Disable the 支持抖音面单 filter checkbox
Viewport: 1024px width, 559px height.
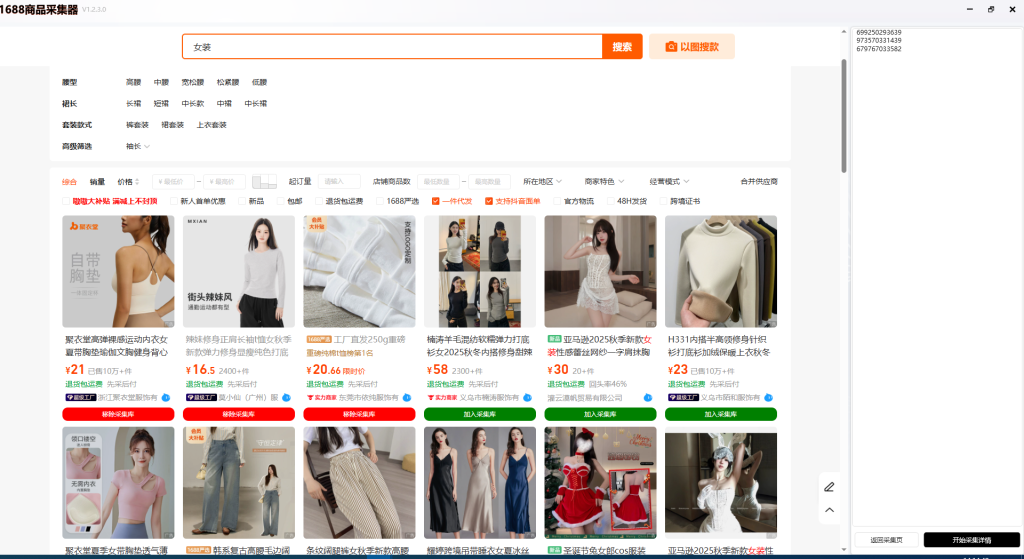(x=489, y=201)
